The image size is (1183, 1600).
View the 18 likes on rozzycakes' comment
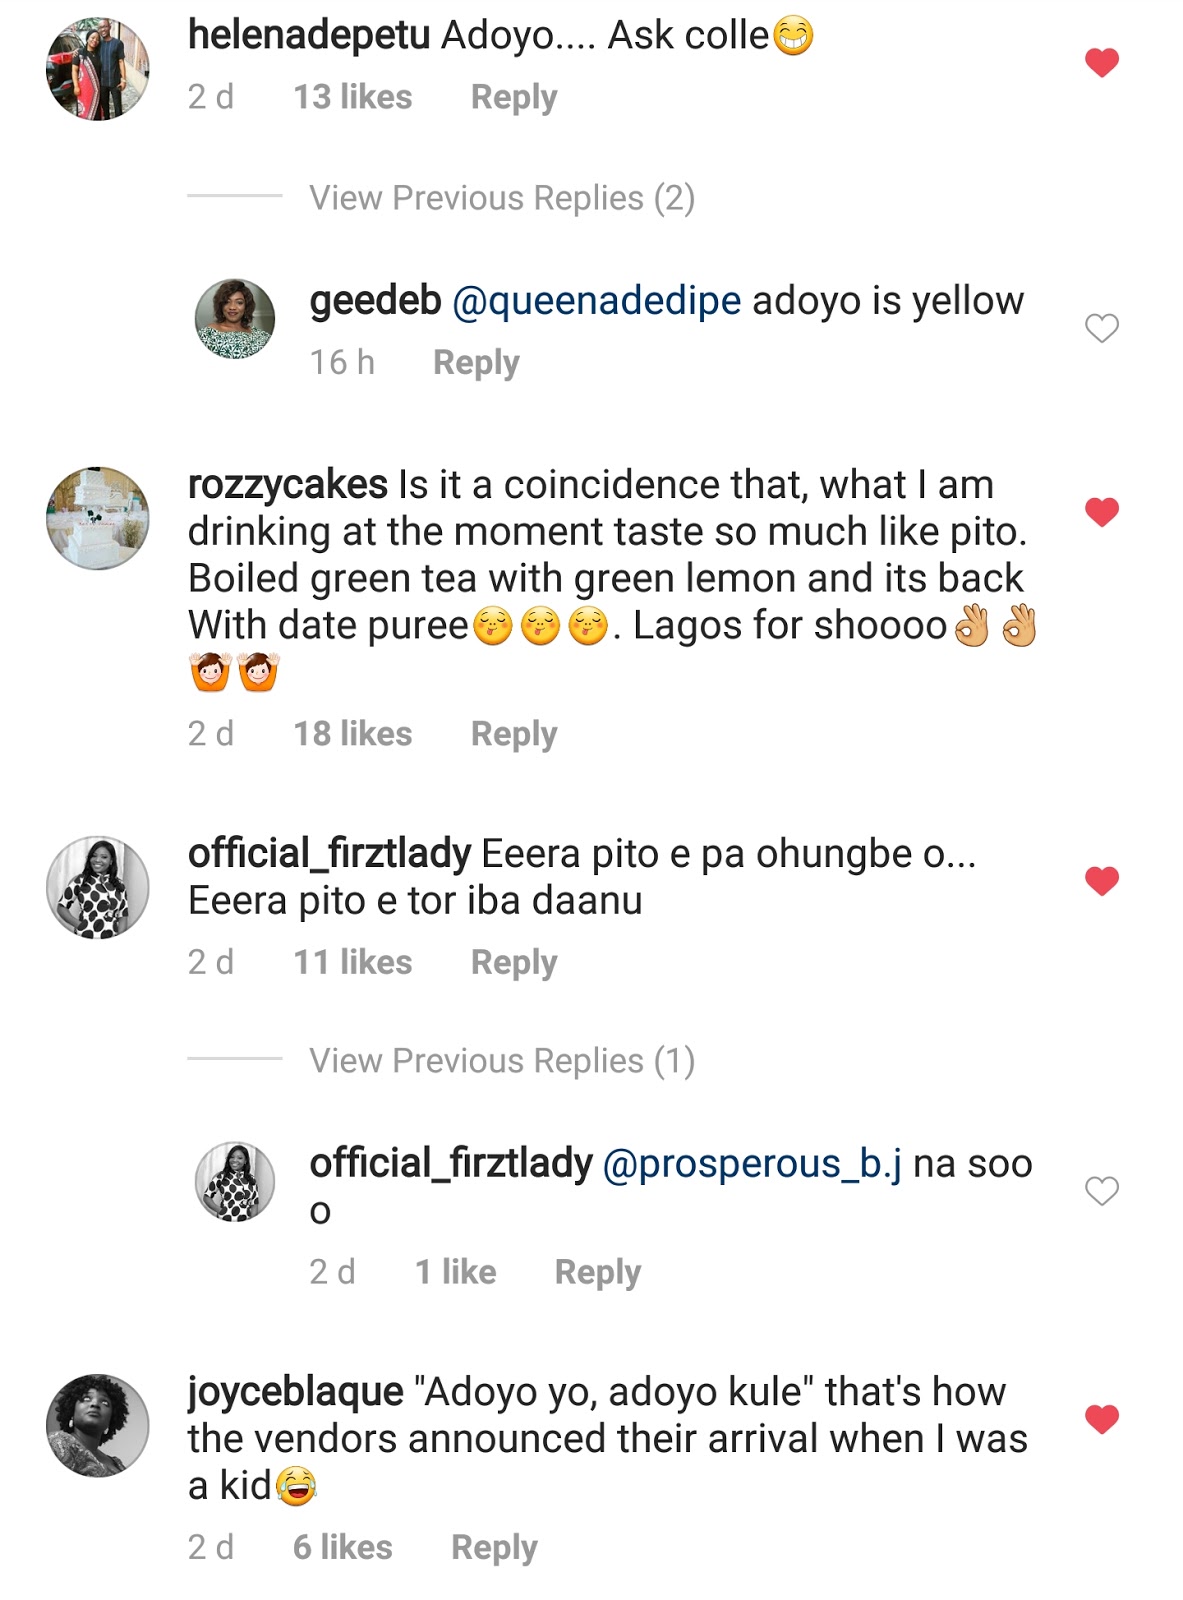(x=352, y=734)
